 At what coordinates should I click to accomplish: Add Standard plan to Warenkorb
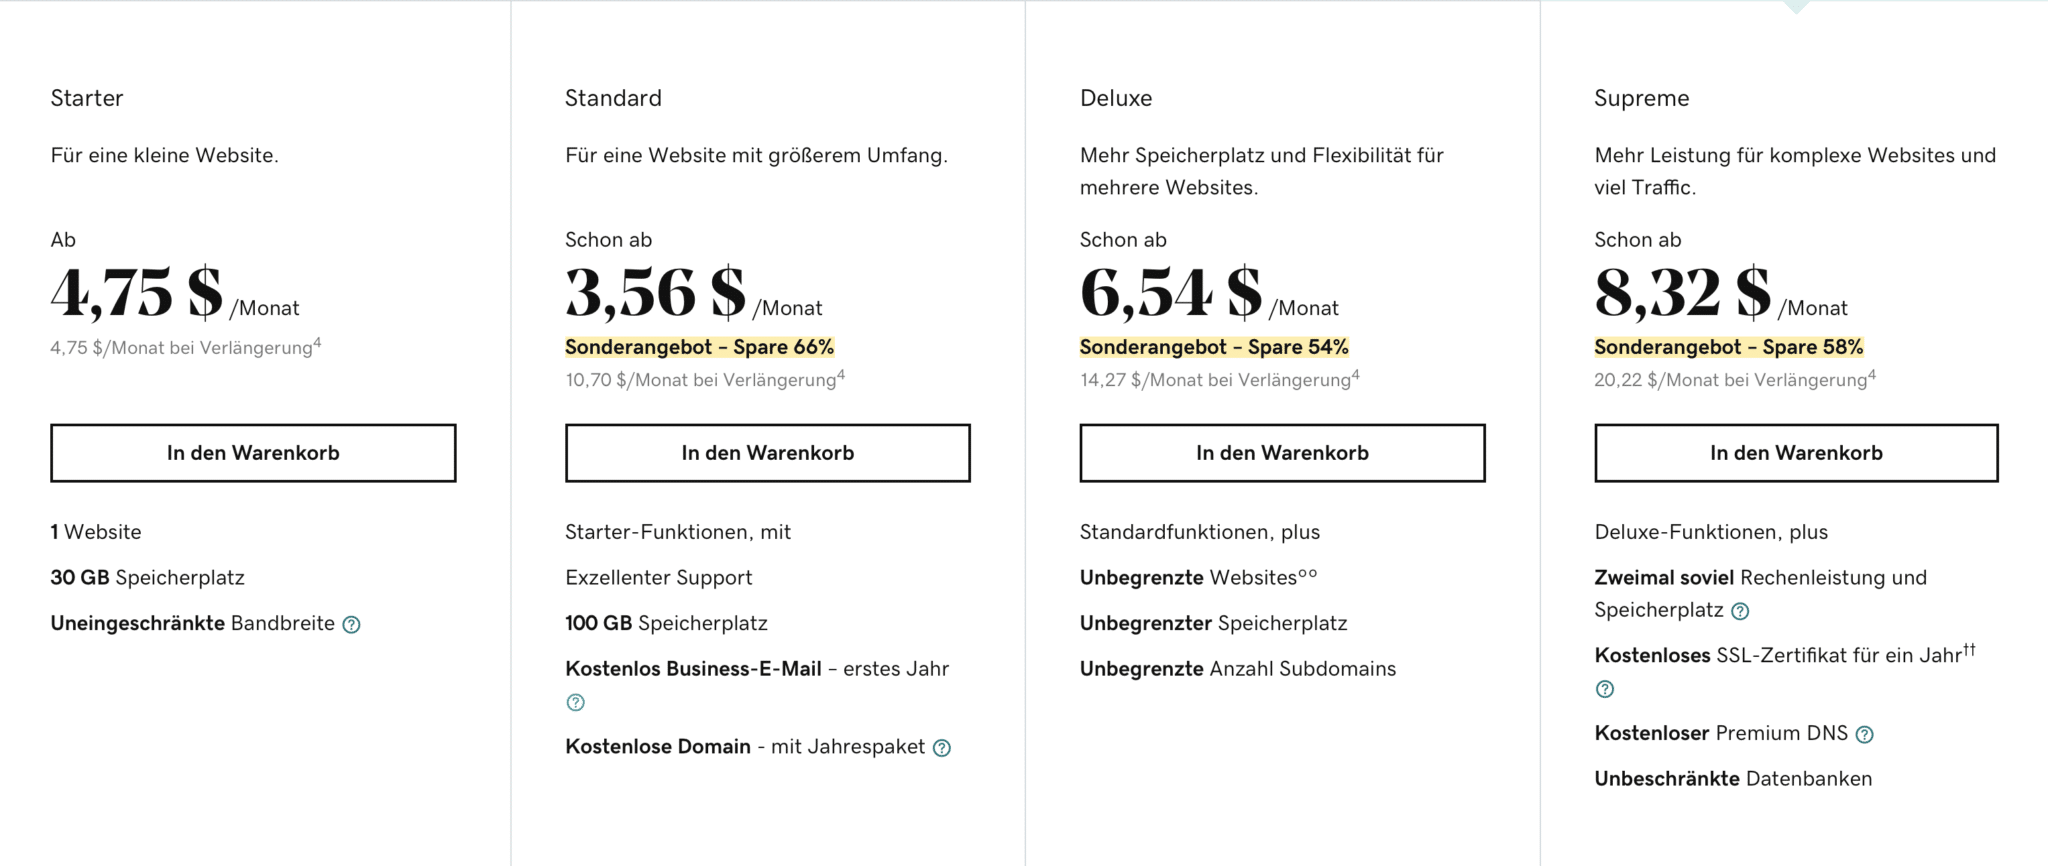click(768, 453)
